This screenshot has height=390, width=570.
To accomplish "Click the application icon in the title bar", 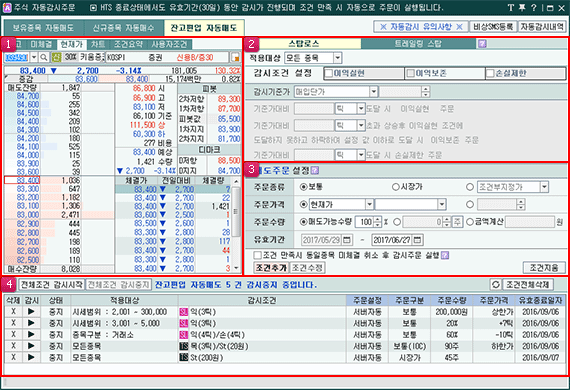I will [7, 7].
